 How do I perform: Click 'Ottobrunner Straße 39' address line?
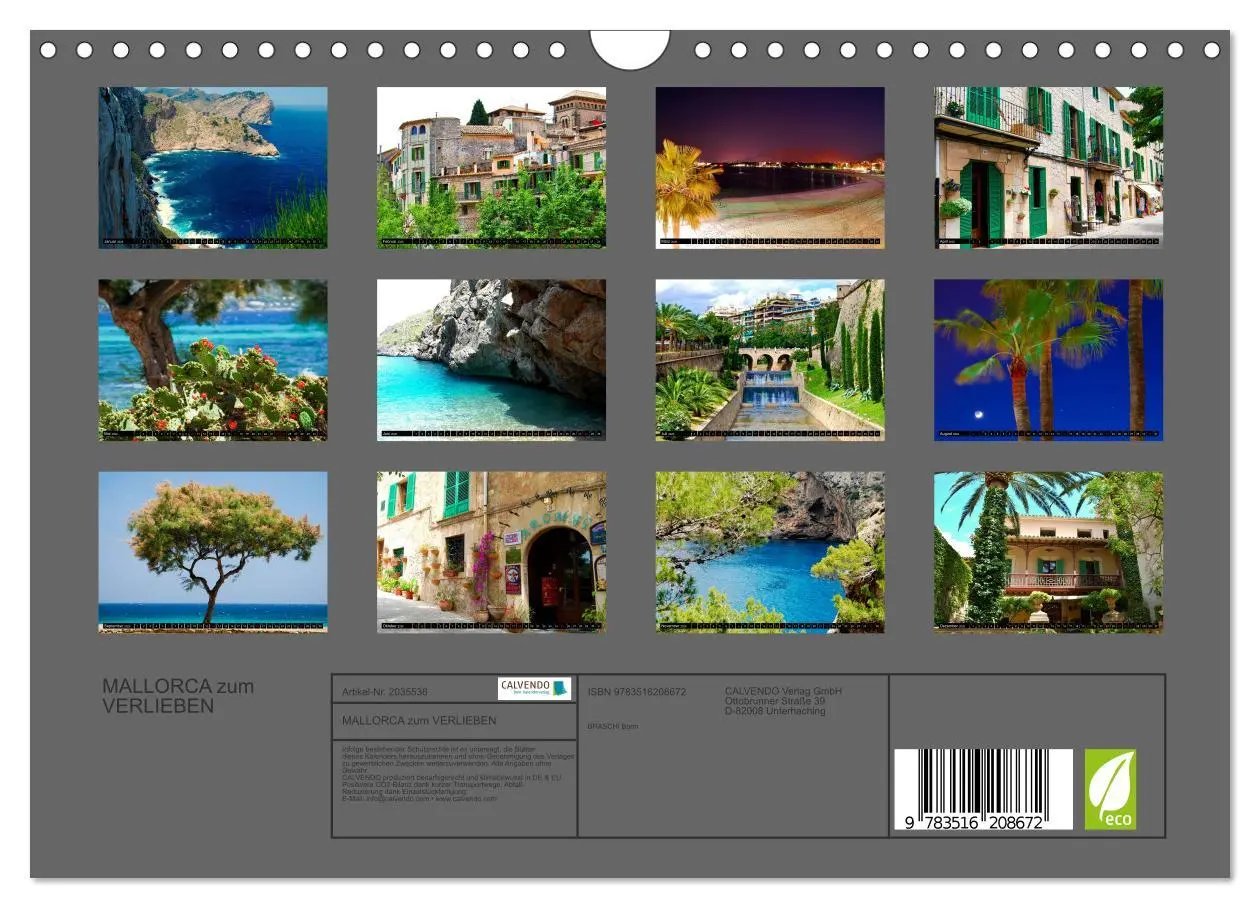(775, 701)
